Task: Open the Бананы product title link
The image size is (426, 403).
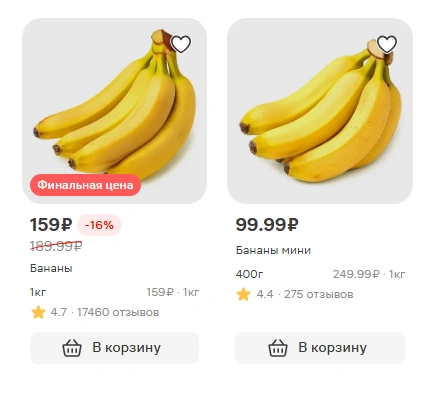Action: coord(51,268)
